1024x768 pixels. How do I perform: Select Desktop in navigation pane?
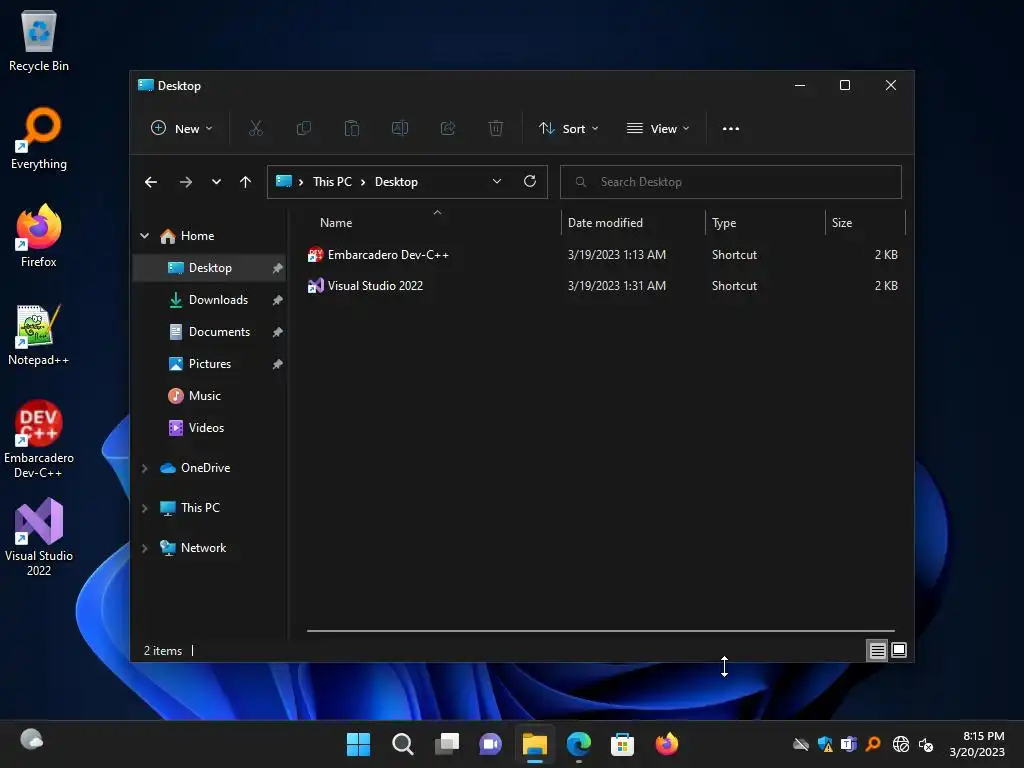[x=209, y=268]
